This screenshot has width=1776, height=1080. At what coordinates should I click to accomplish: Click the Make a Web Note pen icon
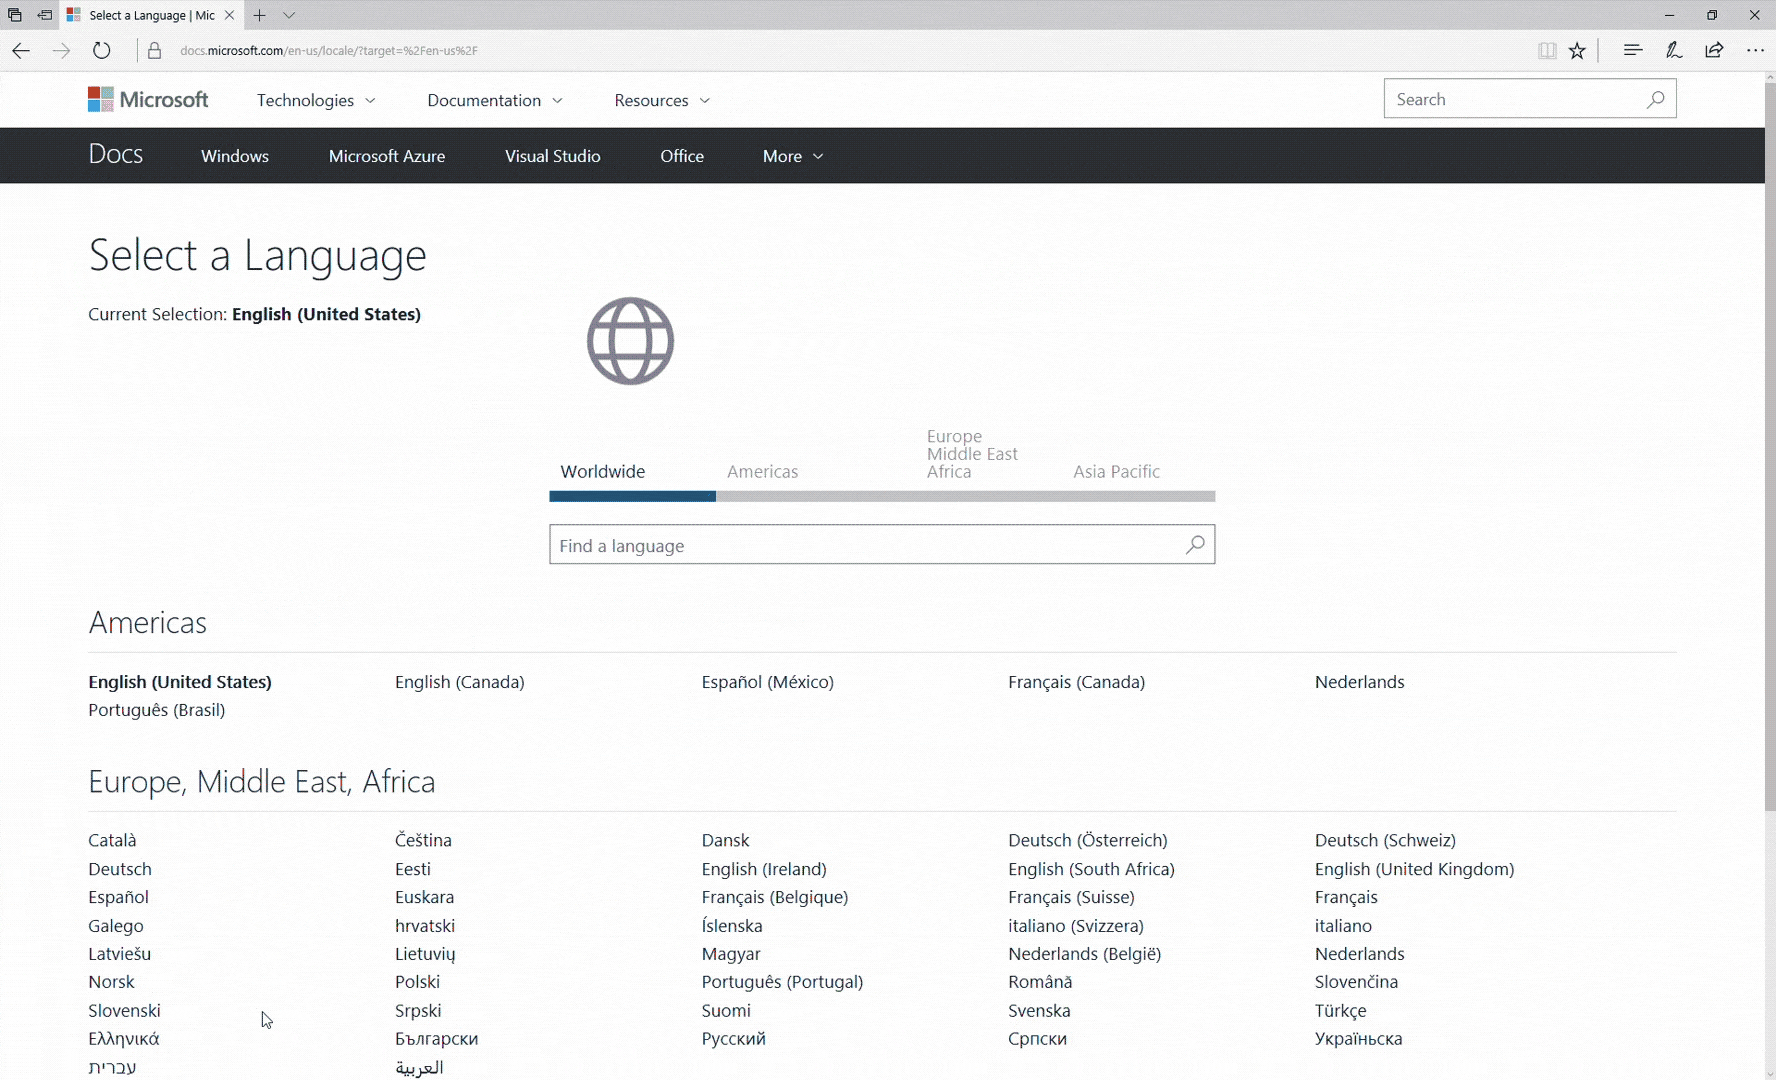pyautogui.click(x=1673, y=50)
